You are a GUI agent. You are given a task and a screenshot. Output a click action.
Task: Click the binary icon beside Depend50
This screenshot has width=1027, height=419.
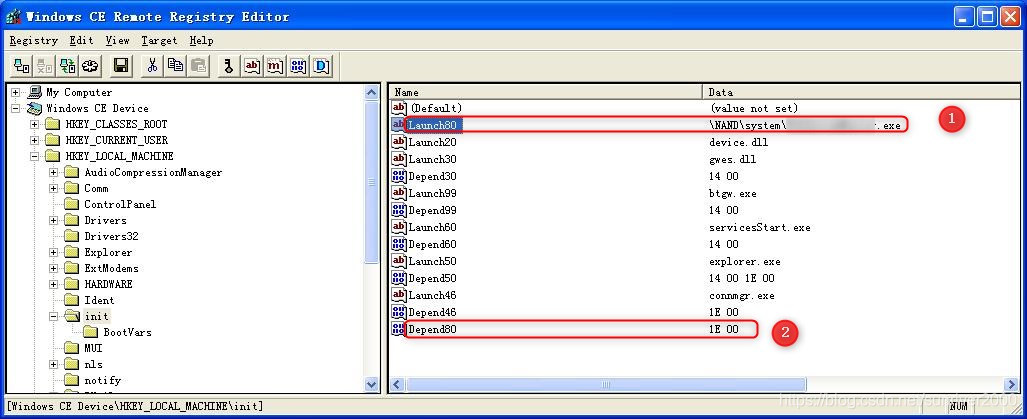[398, 278]
